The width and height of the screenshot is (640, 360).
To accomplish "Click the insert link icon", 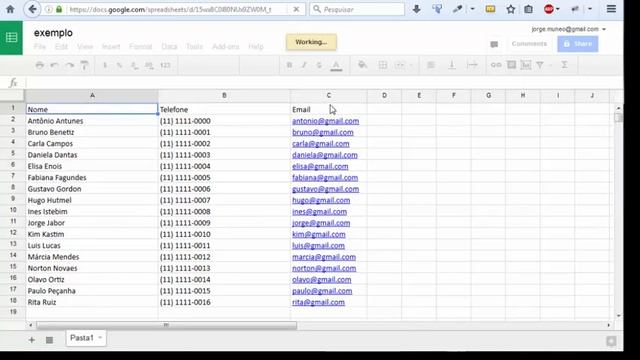I will pyautogui.click(x=496, y=65).
